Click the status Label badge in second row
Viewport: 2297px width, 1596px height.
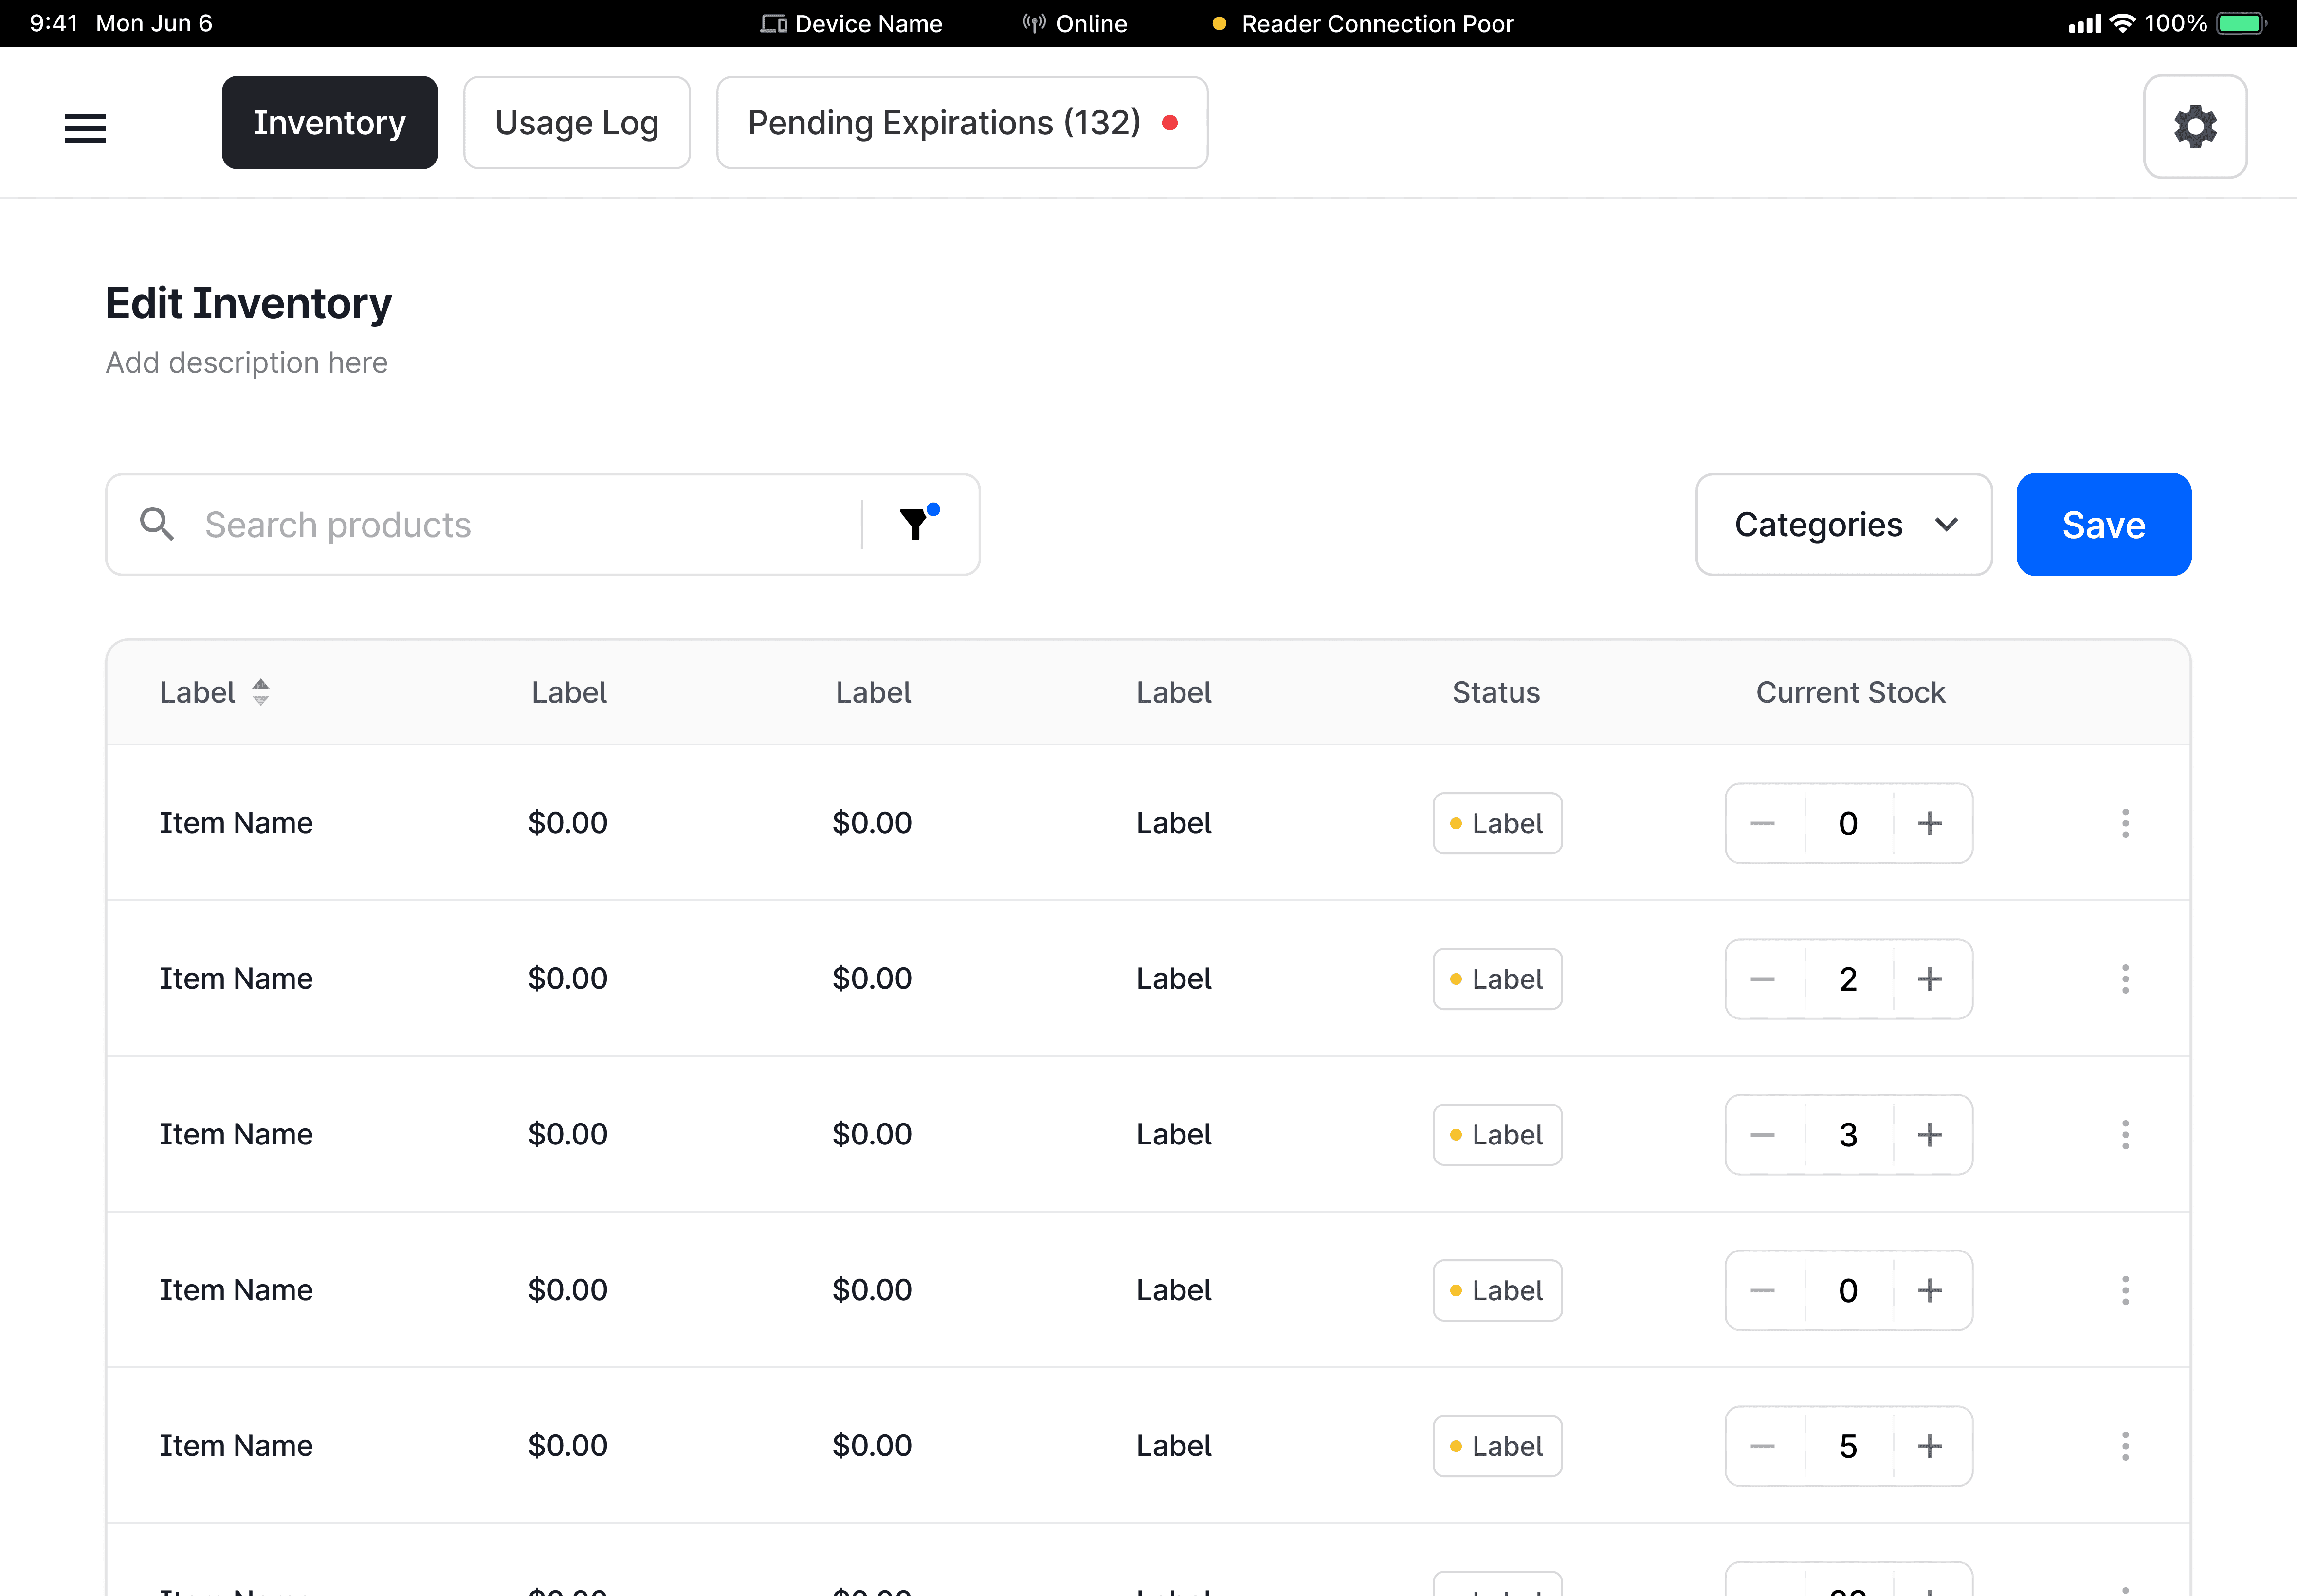tap(1496, 979)
